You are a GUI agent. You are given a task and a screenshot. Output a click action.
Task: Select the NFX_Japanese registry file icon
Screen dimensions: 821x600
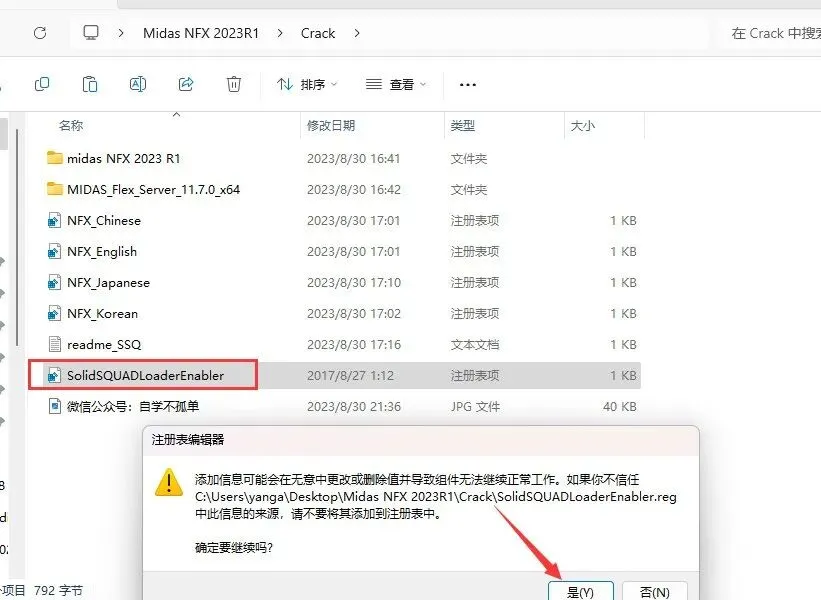click(x=54, y=282)
